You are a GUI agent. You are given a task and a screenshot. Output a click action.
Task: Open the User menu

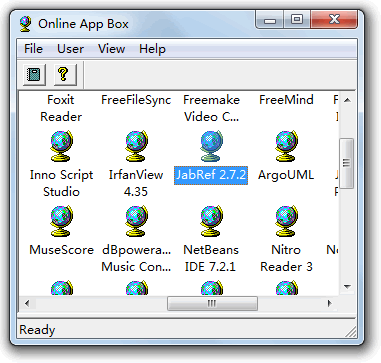click(70, 49)
